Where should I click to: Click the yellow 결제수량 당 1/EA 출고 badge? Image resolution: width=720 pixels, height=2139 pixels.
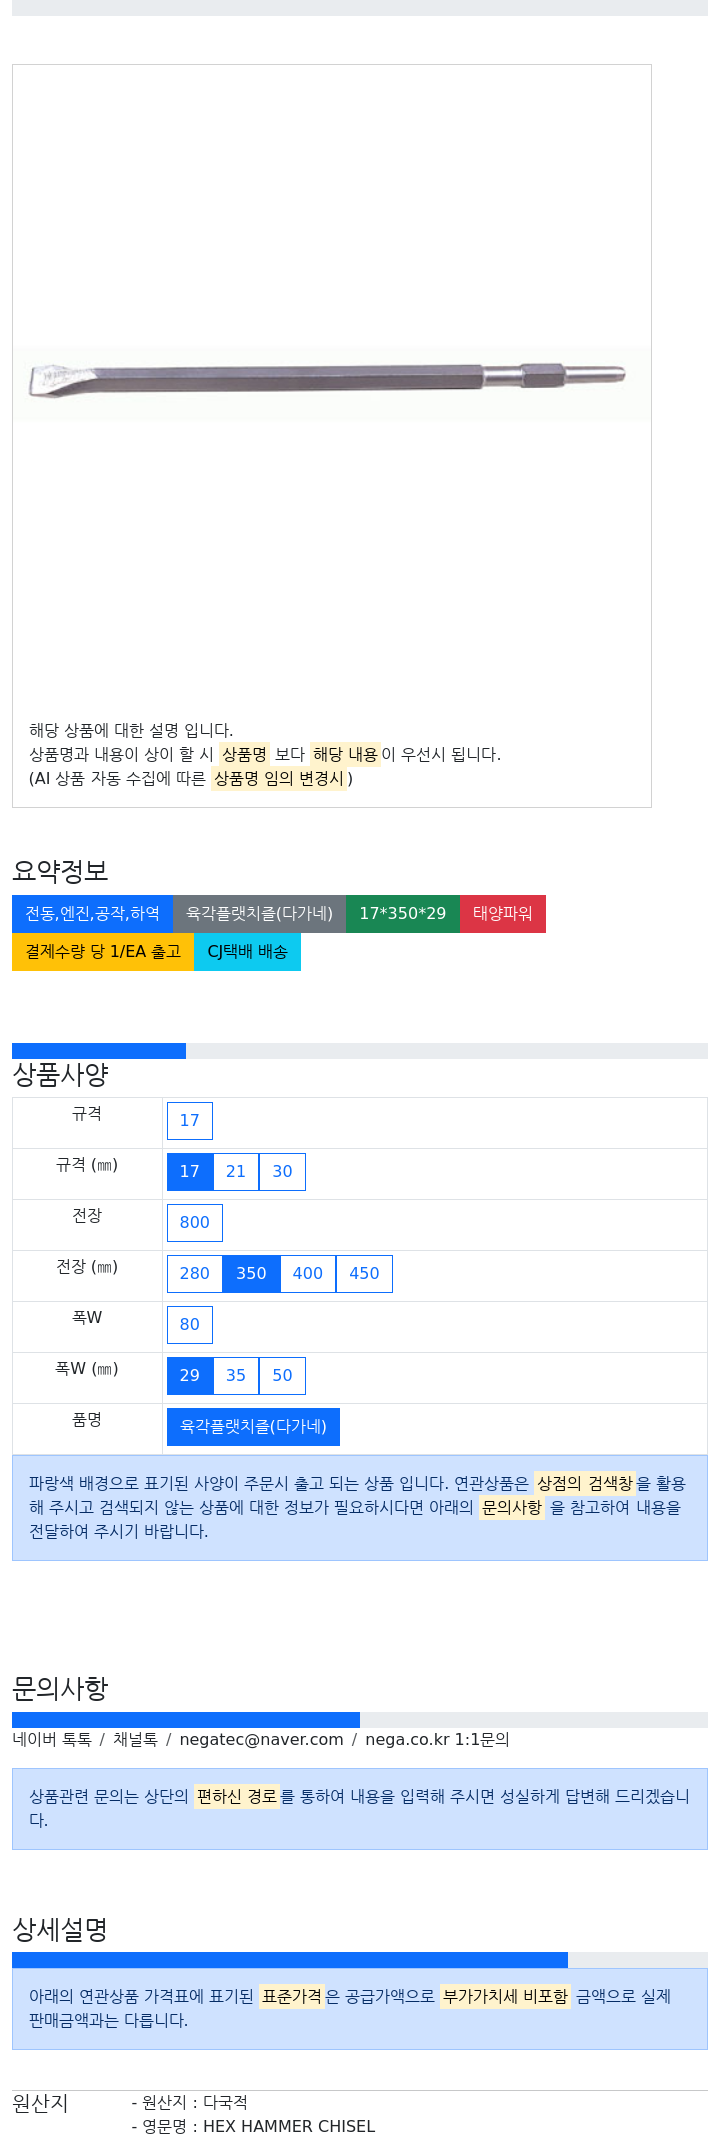pyautogui.click(x=103, y=952)
